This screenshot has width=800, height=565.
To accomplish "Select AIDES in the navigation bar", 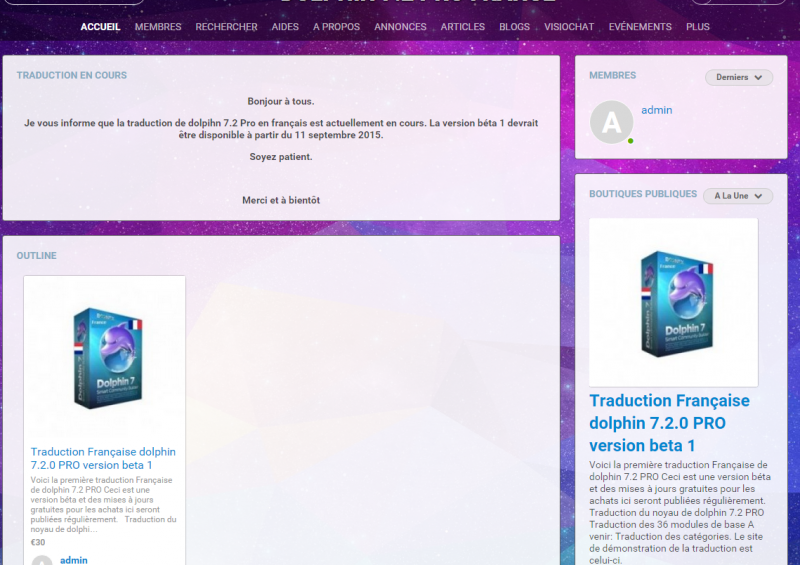I will [285, 27].
